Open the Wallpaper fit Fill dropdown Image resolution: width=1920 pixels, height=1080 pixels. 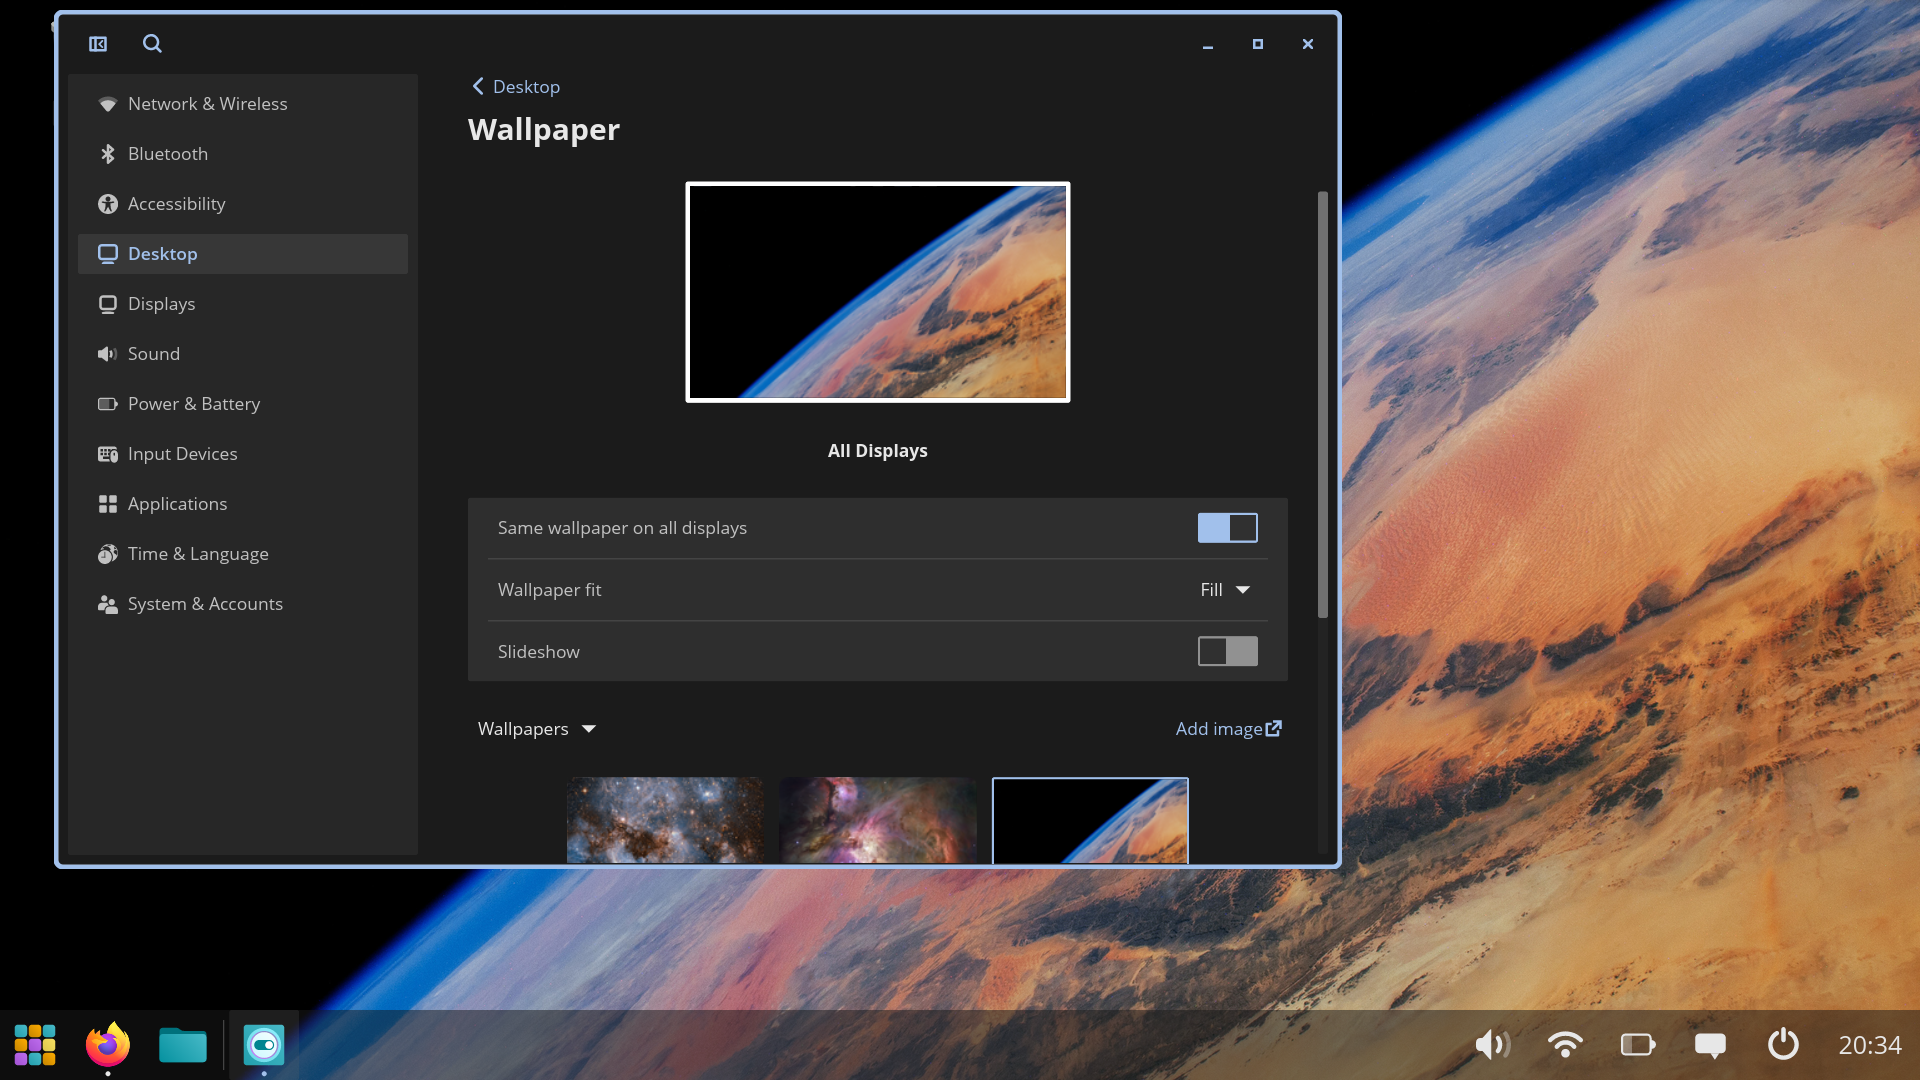point(1225,590)
